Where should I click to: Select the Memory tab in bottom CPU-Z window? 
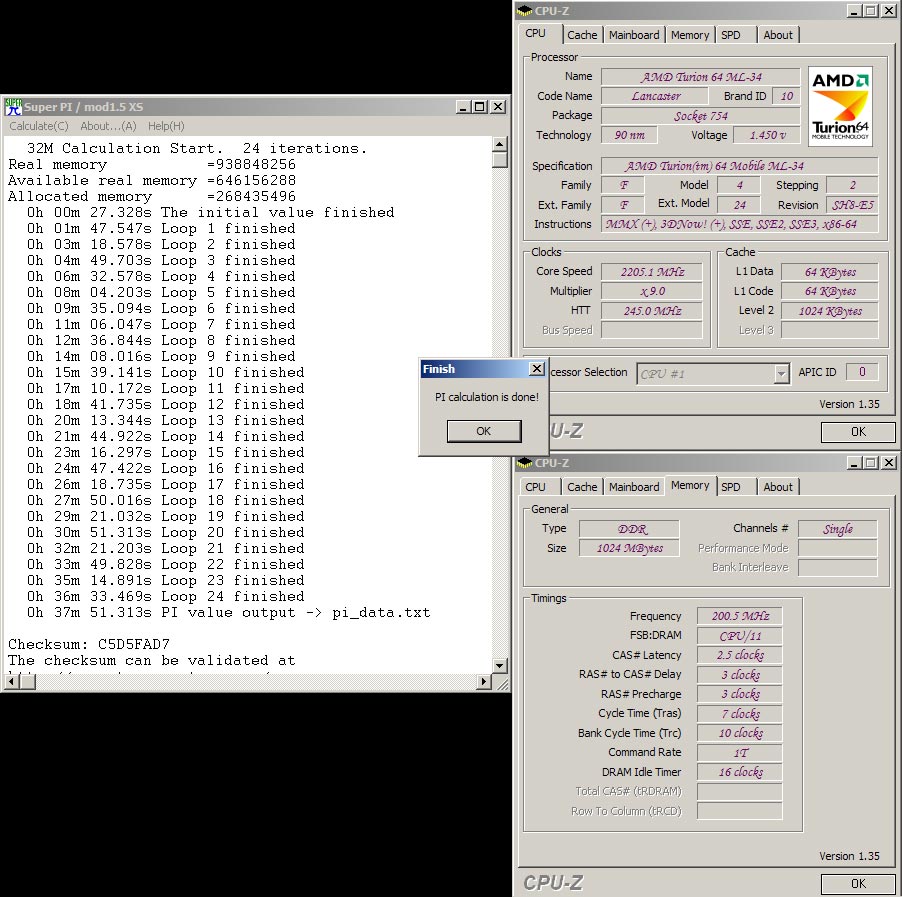pyautogui.click(x=690, y=486)
